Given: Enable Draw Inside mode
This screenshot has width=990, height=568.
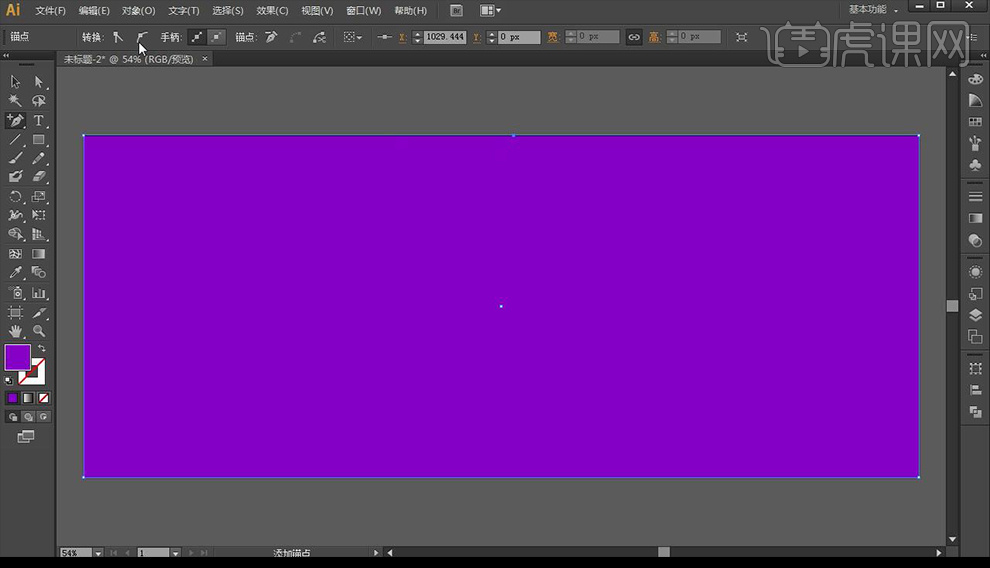Looking at the screenshot, I should point(43,417).
